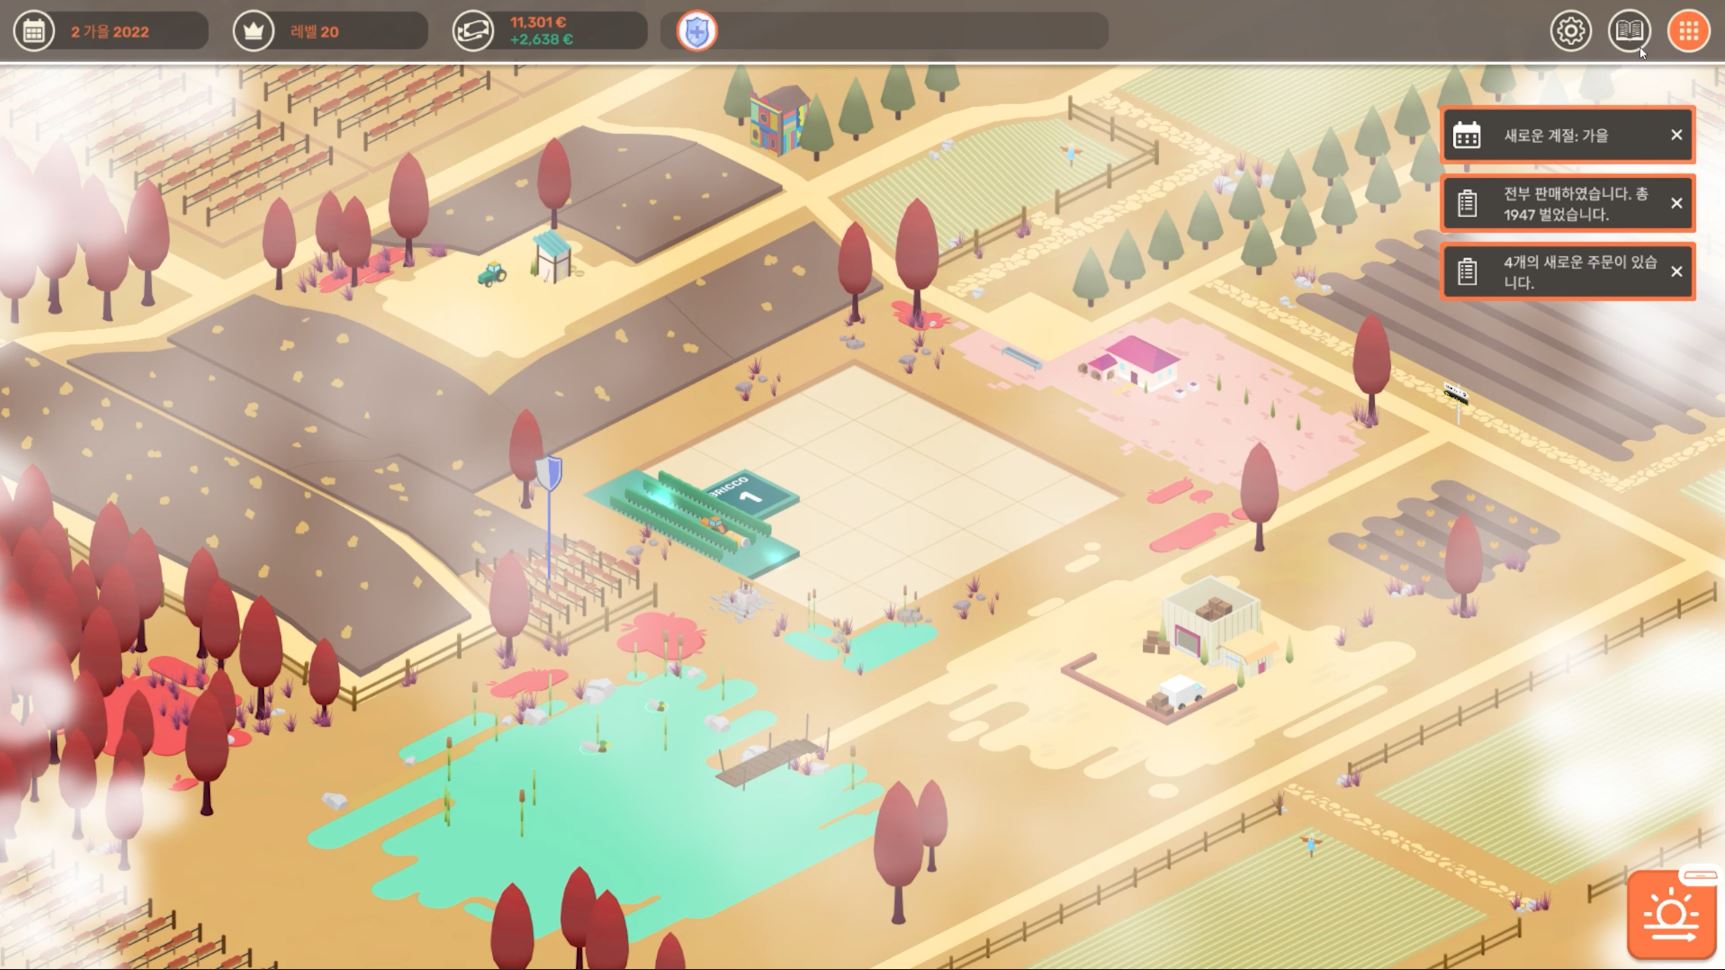The image size is (1725, 970).
Task: Dismiss the '4개의 새로운 주문' notification
Action: [1677, 271]
